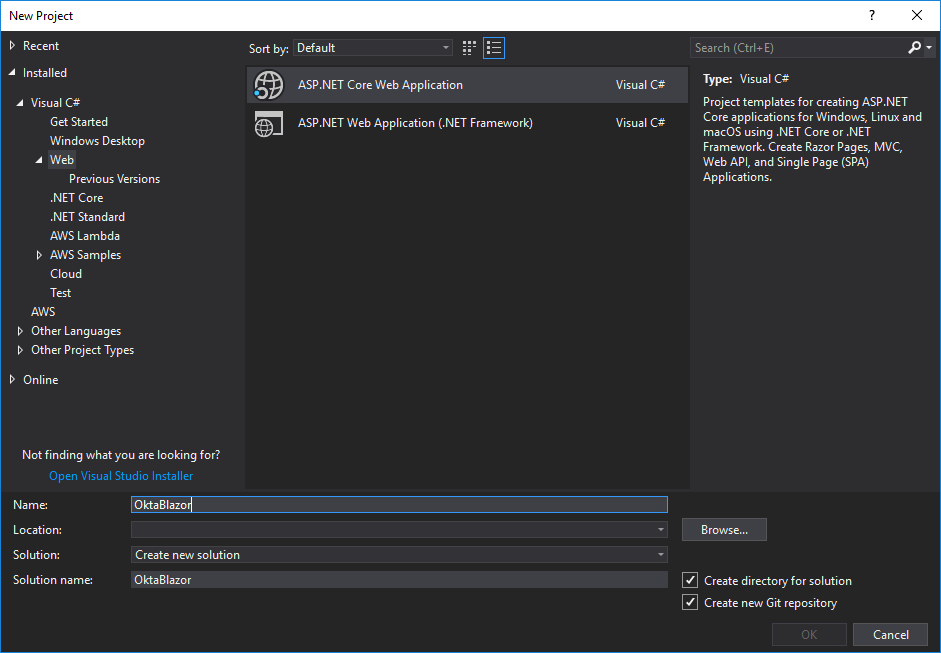Select Windows Desktop category

tap(97, 141)
